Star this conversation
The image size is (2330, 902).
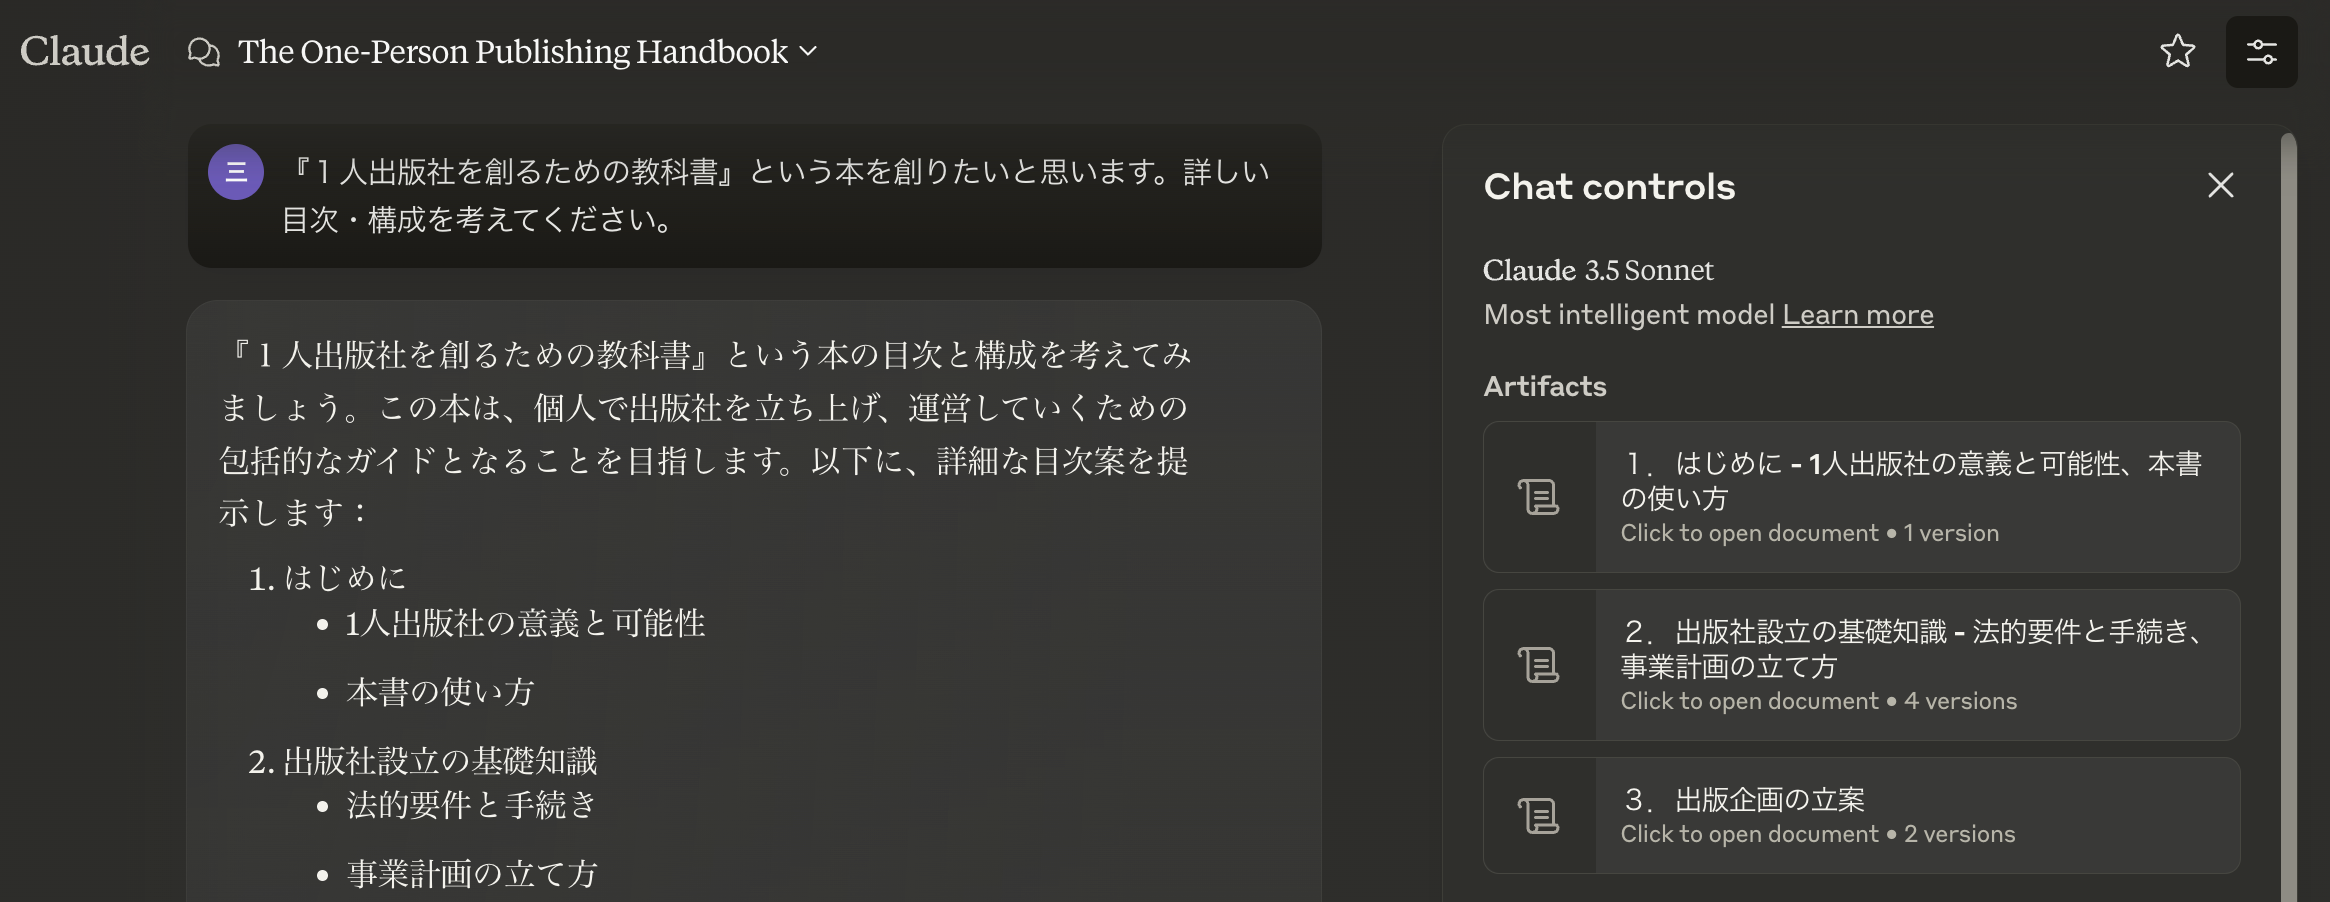2177,52
